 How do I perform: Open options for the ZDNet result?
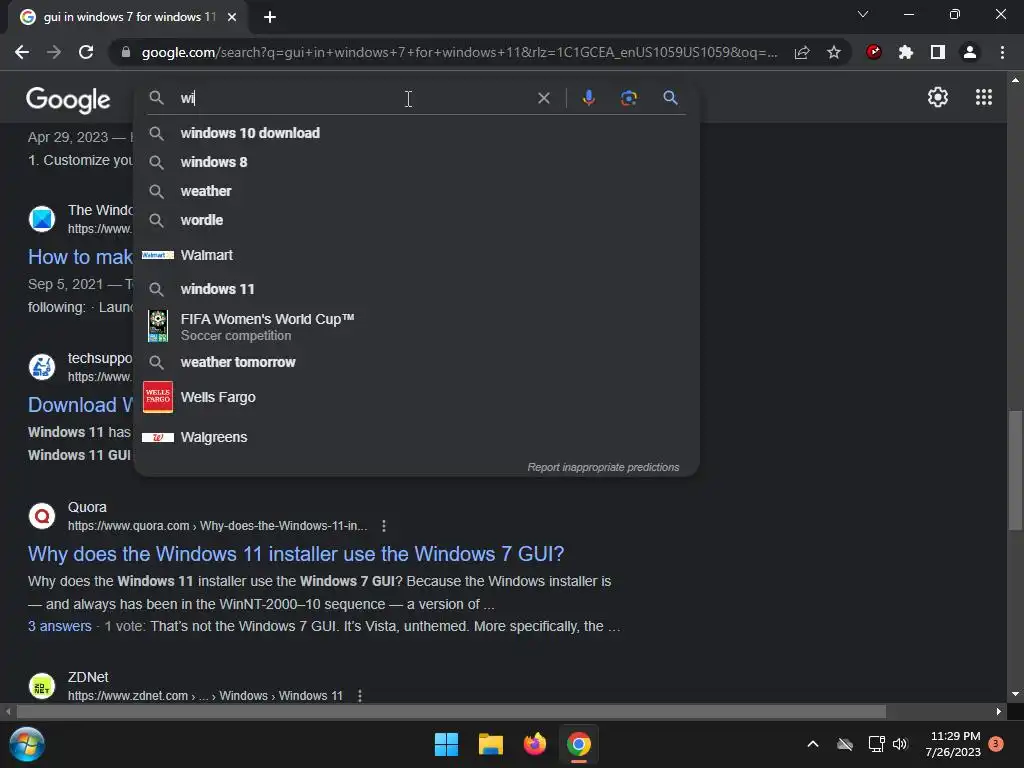click(360, 696)
